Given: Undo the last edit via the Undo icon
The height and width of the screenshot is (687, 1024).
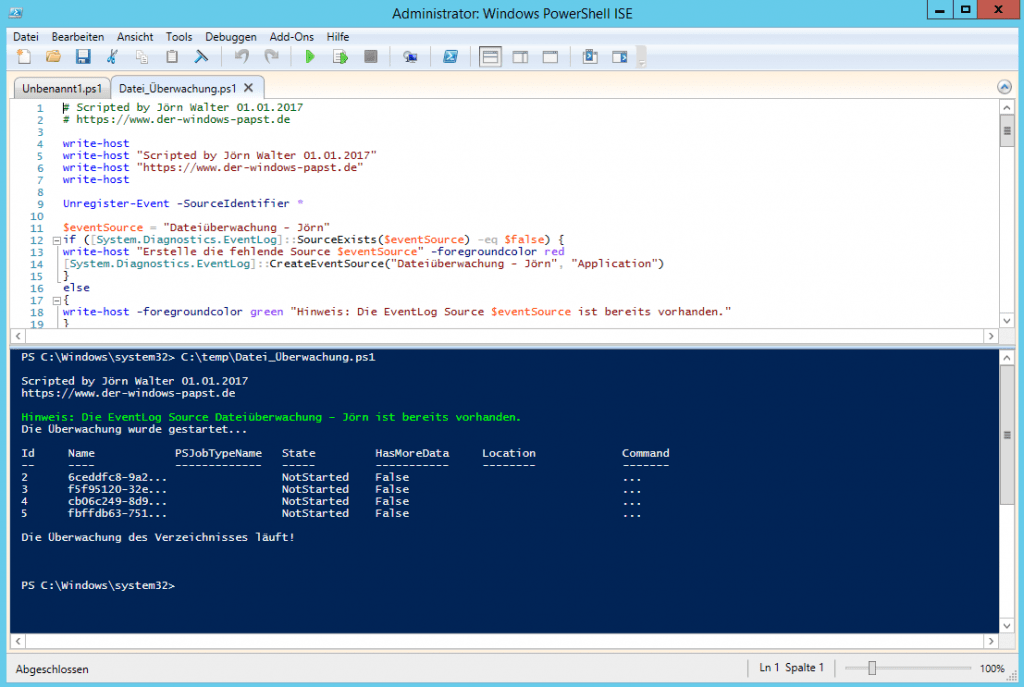Looking at the screenshot, I should click(242, 57).
